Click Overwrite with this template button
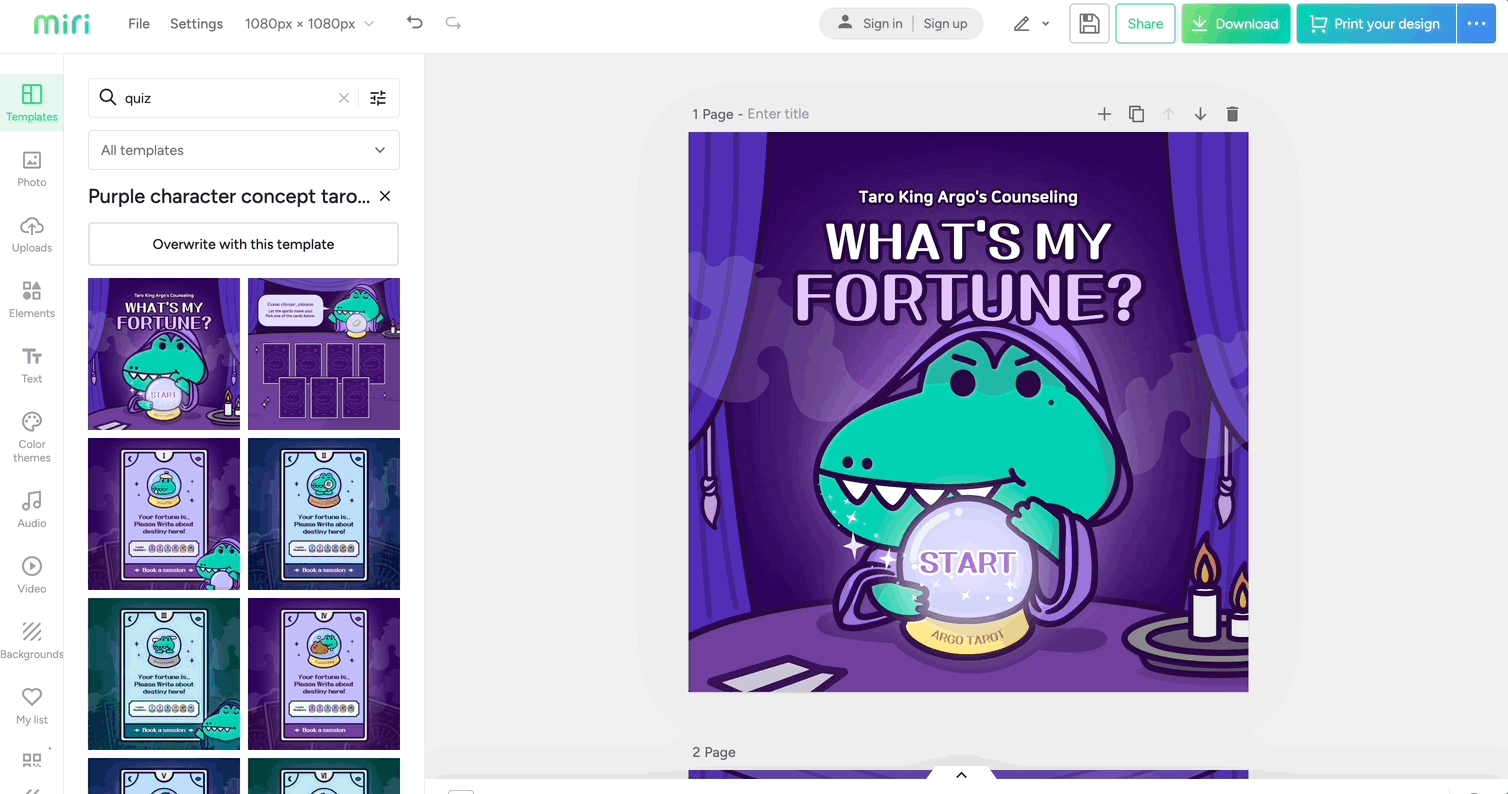1508x794 pixels. coord(244,244)
